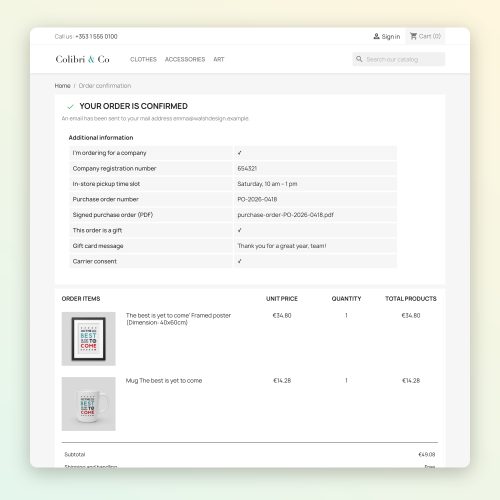
Task: Click the gift message Thank you for a great year, team!
Action: click(282, 246)
